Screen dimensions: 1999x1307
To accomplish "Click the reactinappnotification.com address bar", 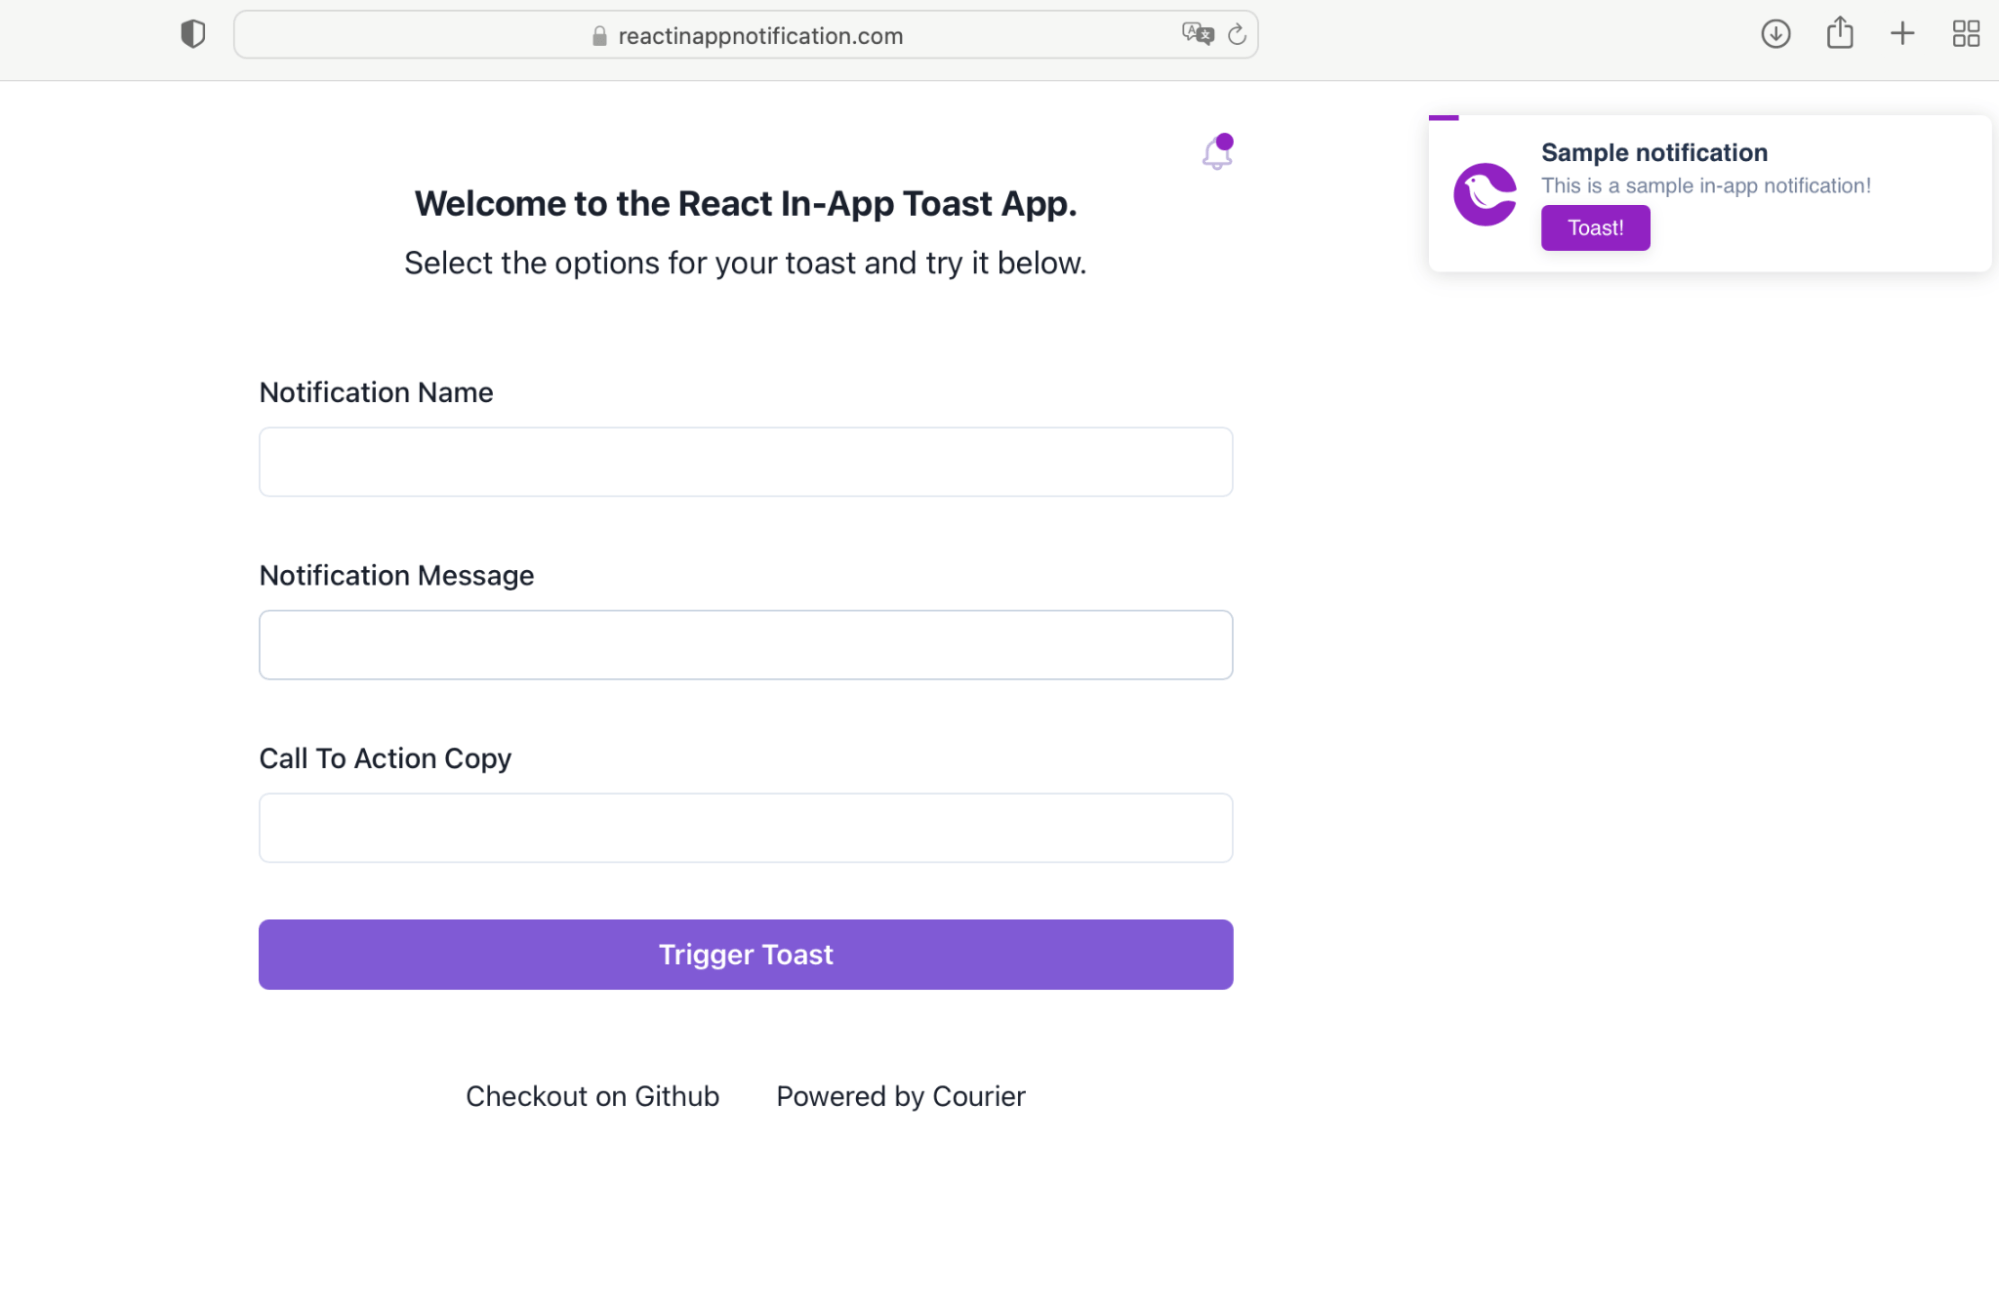I will click(760, 36).
